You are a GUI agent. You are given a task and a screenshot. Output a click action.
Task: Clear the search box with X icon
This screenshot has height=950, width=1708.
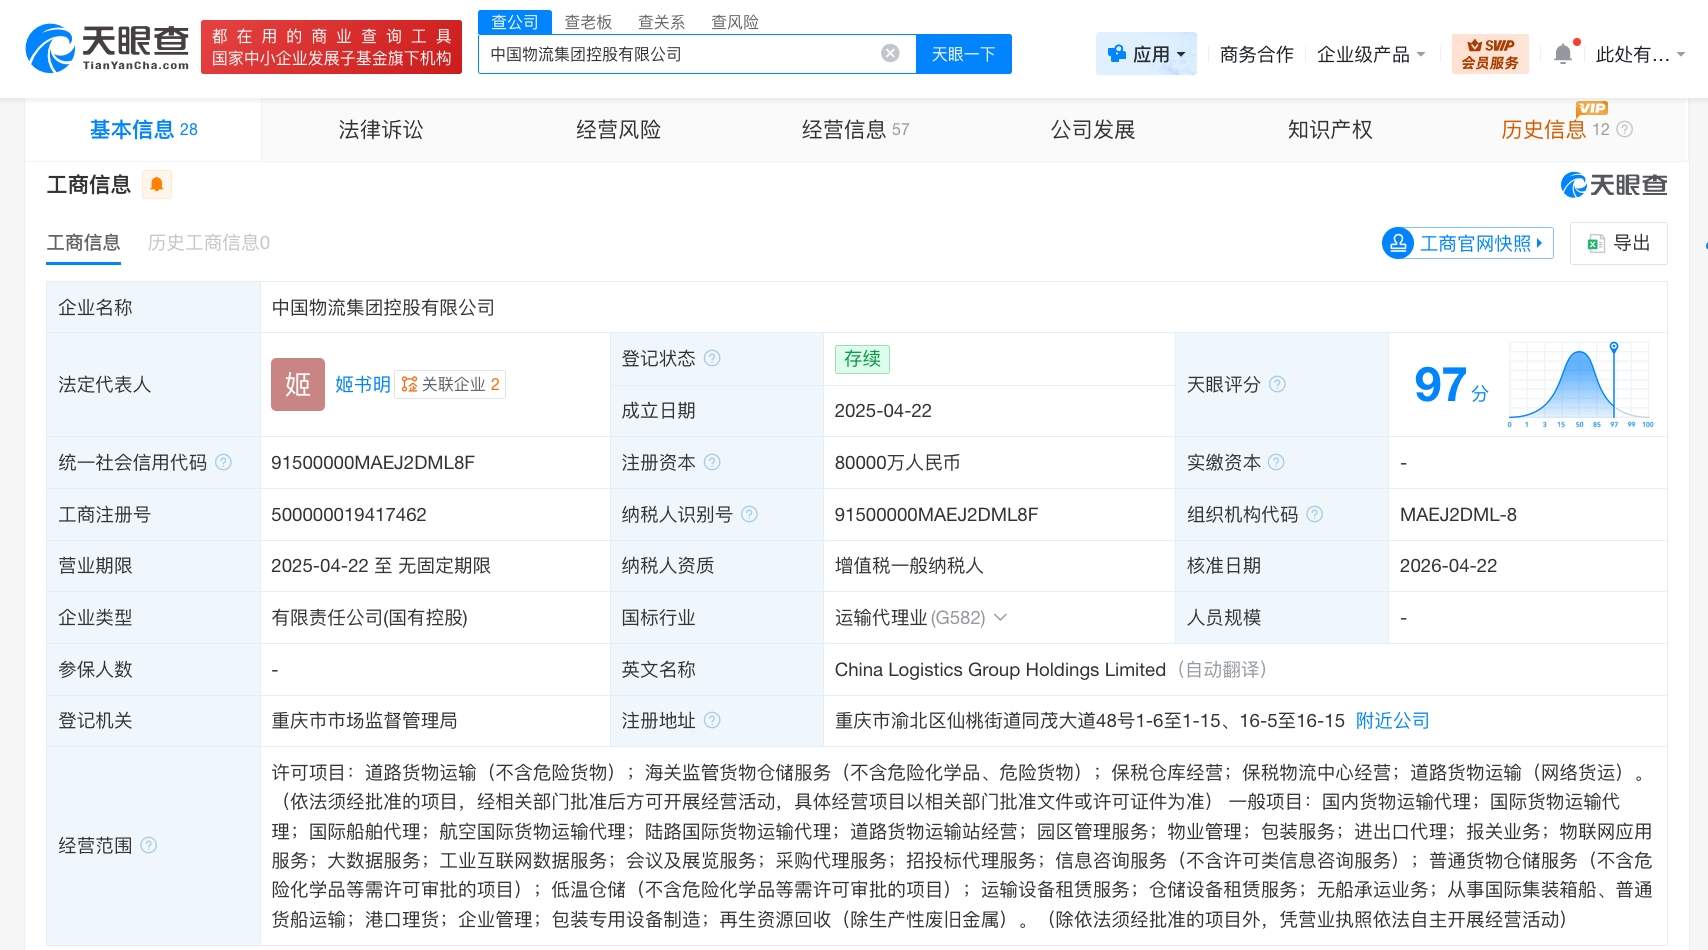click(x=890, y=54)
